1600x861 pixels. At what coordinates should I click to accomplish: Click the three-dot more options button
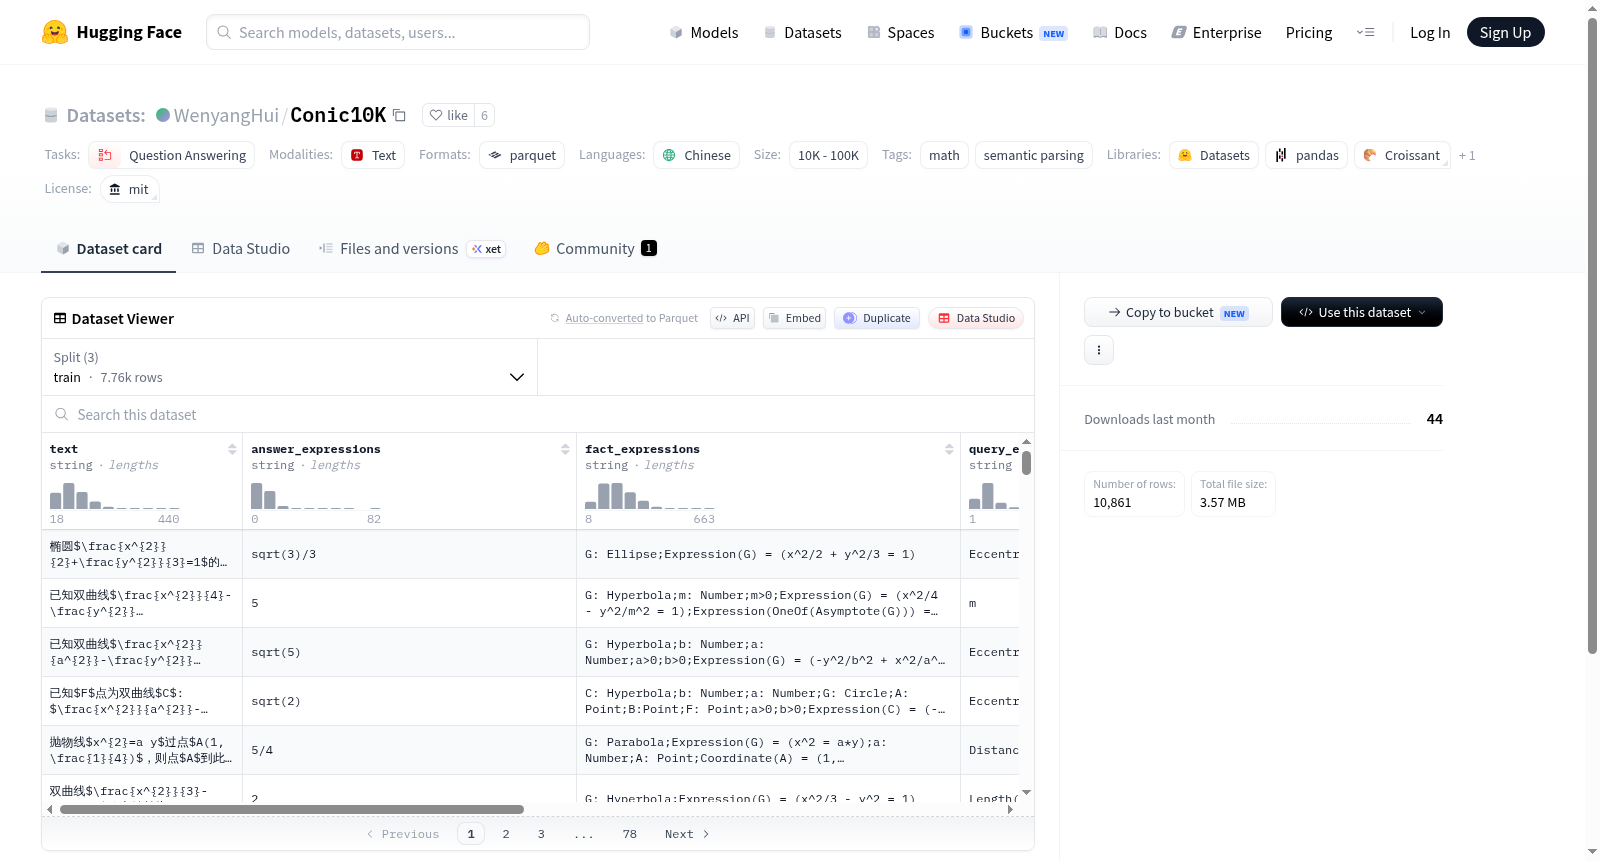pos(1099,350)
